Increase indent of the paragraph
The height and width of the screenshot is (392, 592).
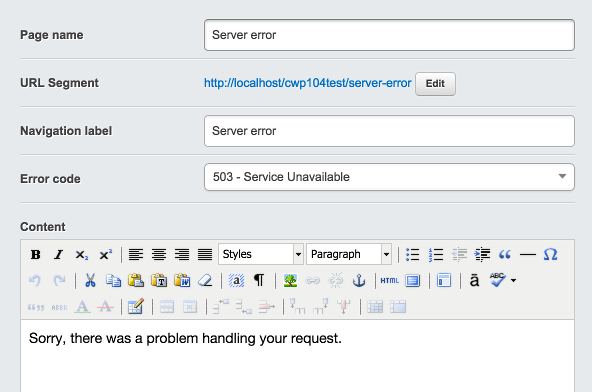pyautogui.click(x=482, y=255)
